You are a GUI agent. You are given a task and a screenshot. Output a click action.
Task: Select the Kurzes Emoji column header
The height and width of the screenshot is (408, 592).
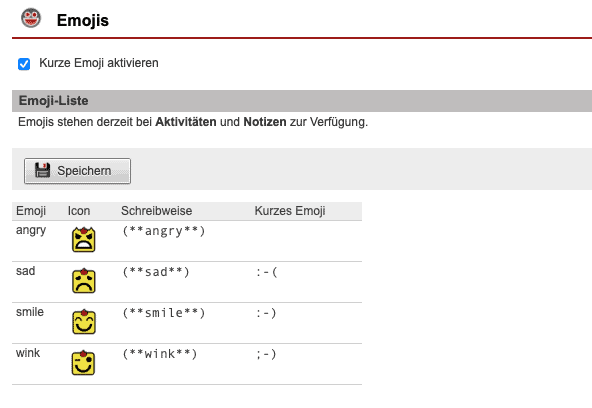coord(290,211)
